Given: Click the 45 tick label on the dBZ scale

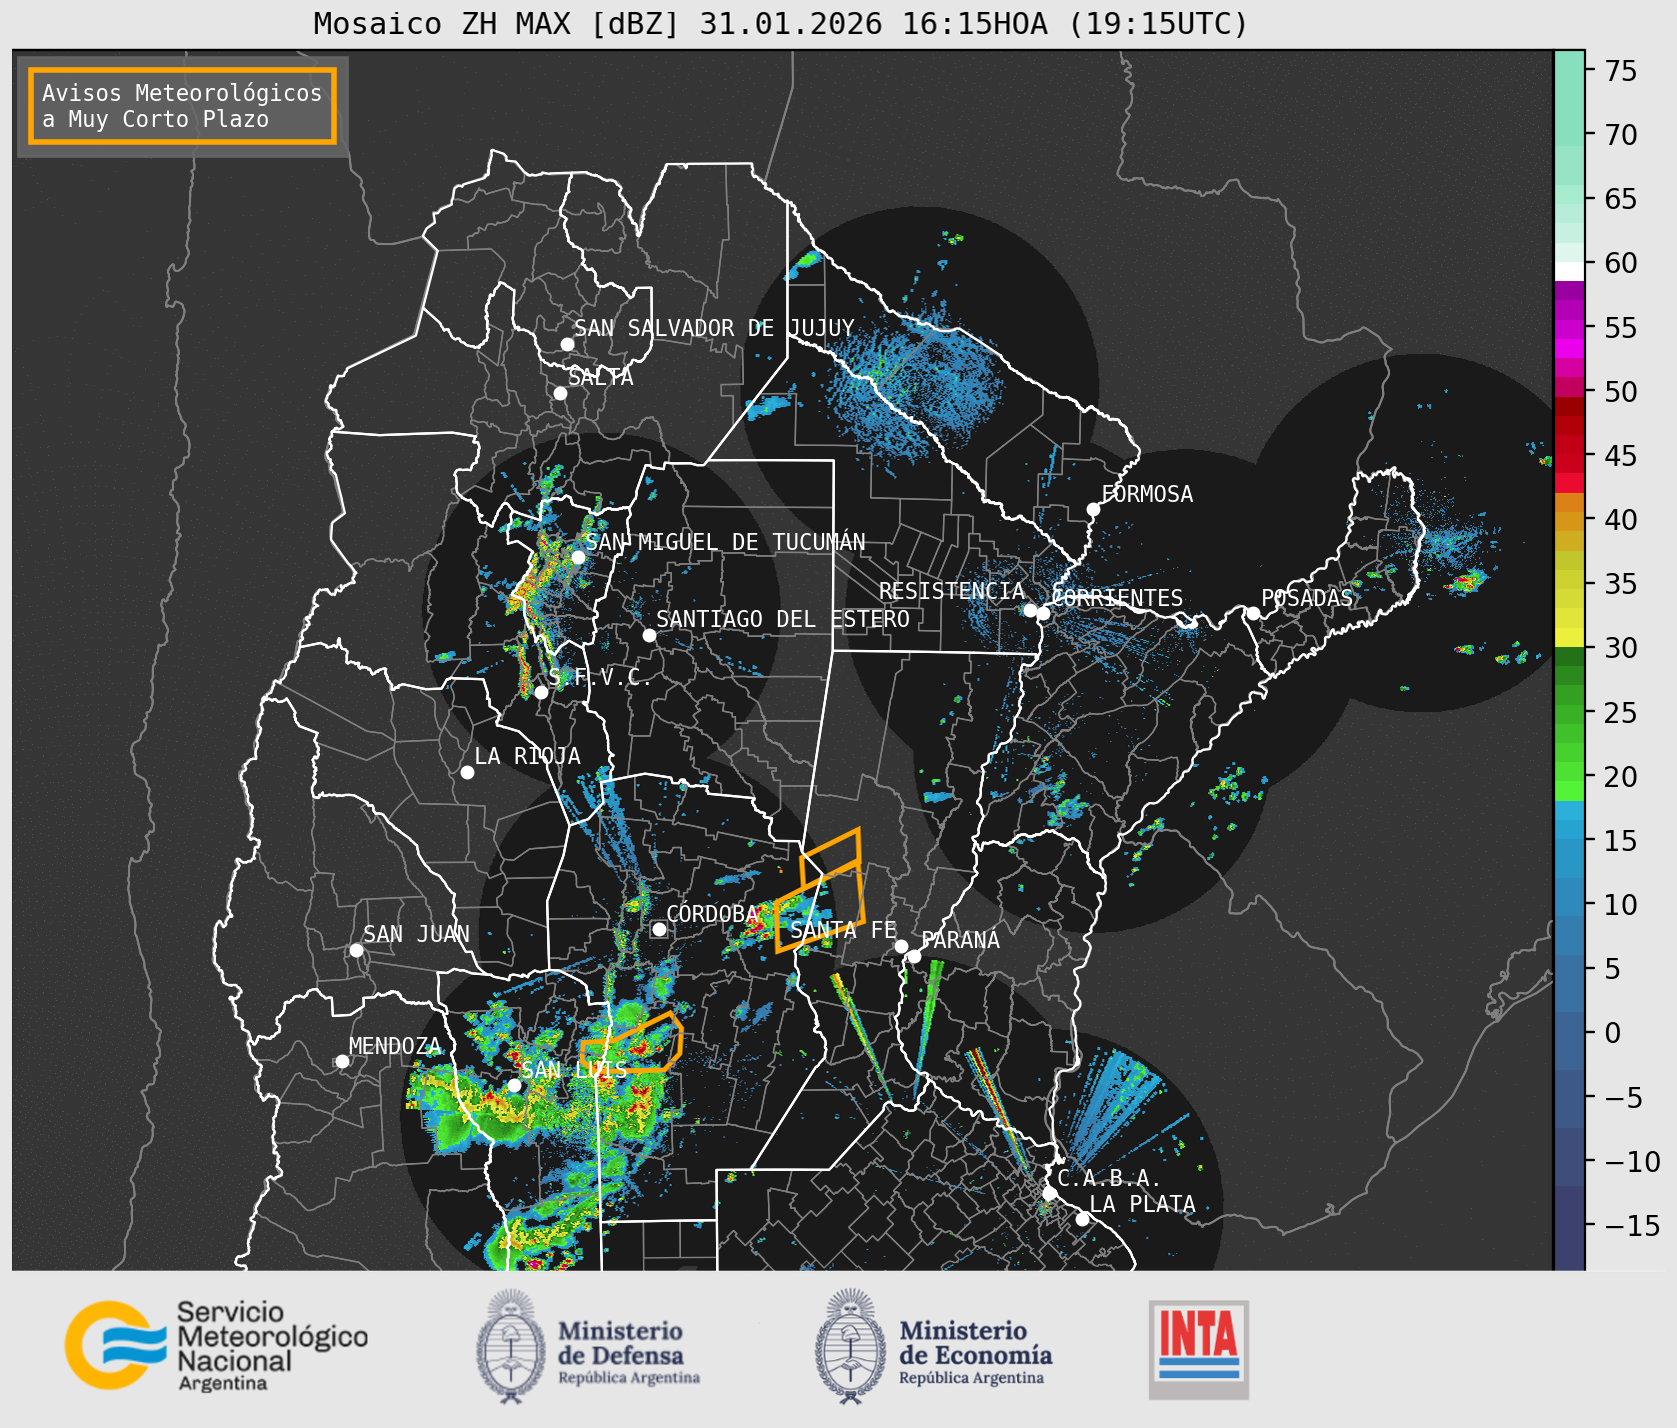Looking at the screenshot, I should coord(1621,456).
